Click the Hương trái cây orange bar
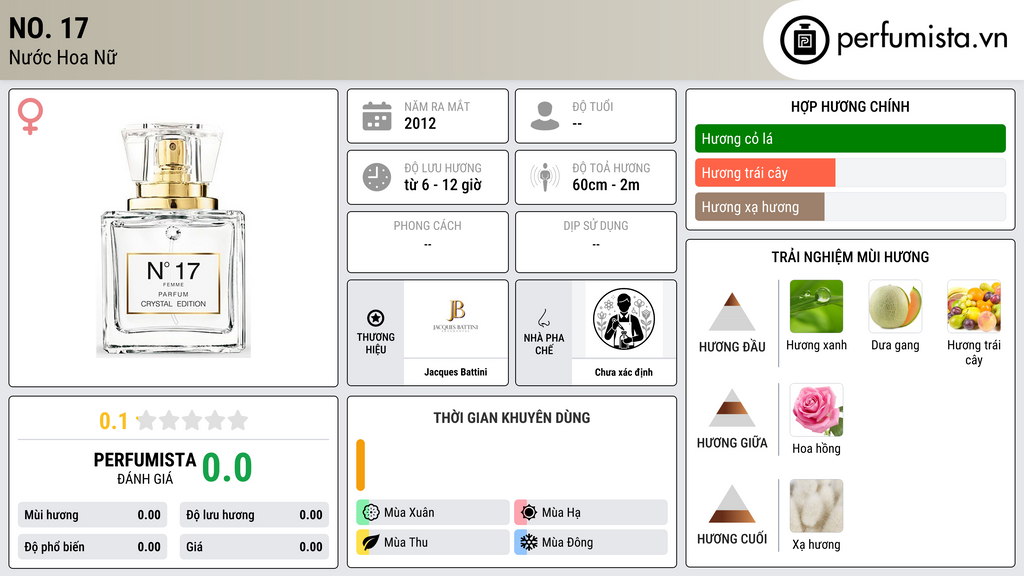Viewport: 1024px width, 576px height. pyautogui.click(x=765, y=172)
